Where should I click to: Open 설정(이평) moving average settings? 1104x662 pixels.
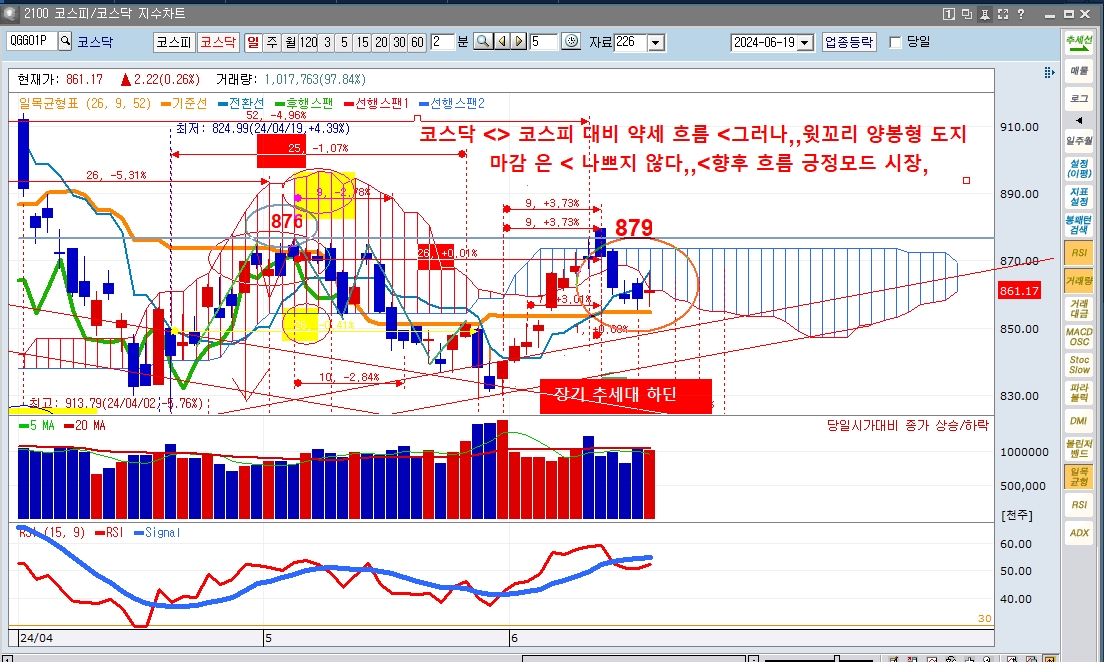pos(1079,168)
